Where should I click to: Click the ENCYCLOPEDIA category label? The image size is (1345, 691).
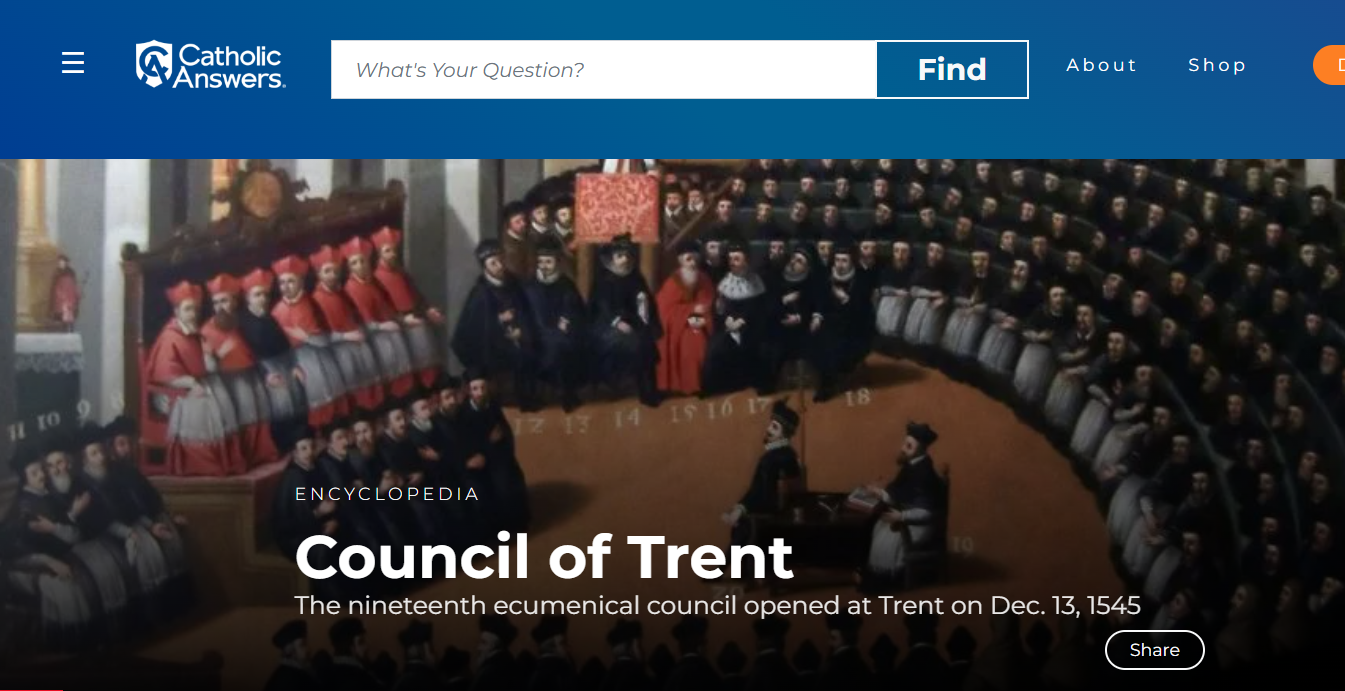[387, 494]
